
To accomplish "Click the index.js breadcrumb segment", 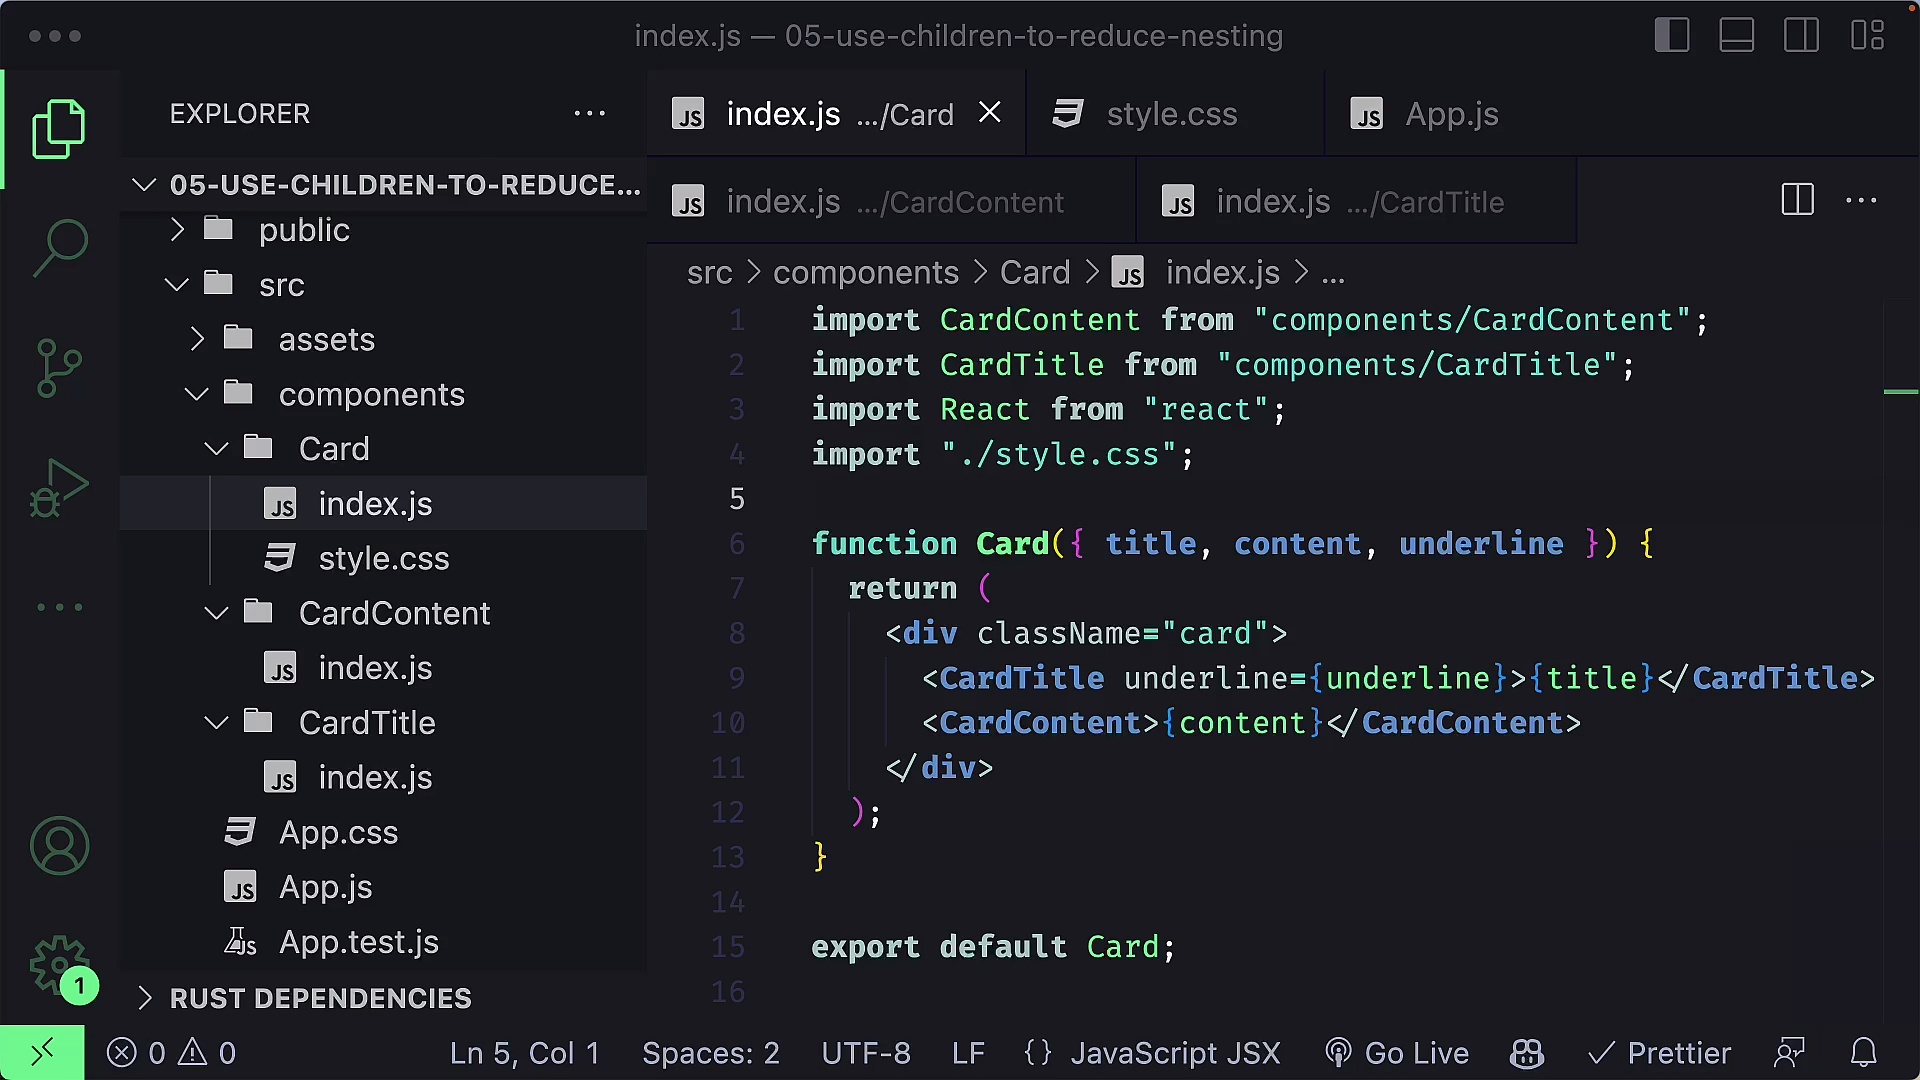I will coord(1196,272).
